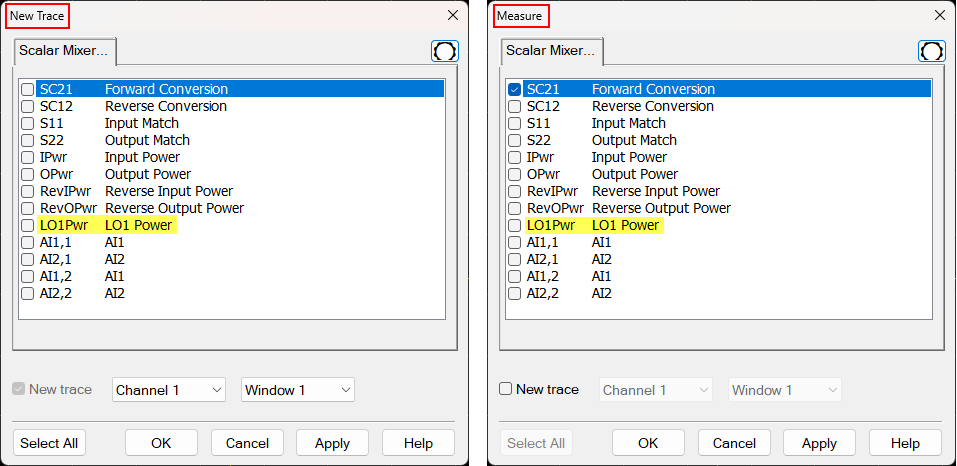Enable SC12 Reverse Conversion in New Trace

pos(28,106)
